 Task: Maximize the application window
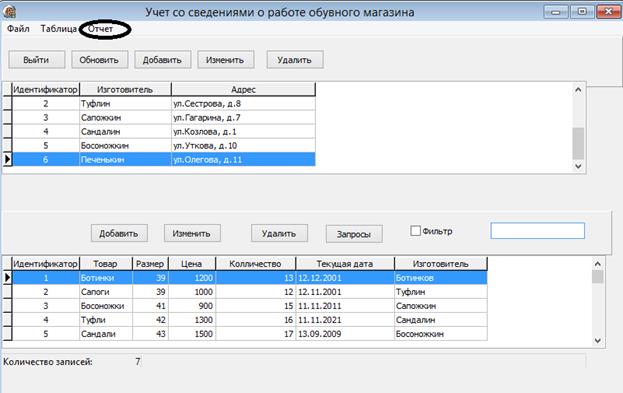(582, 12)
